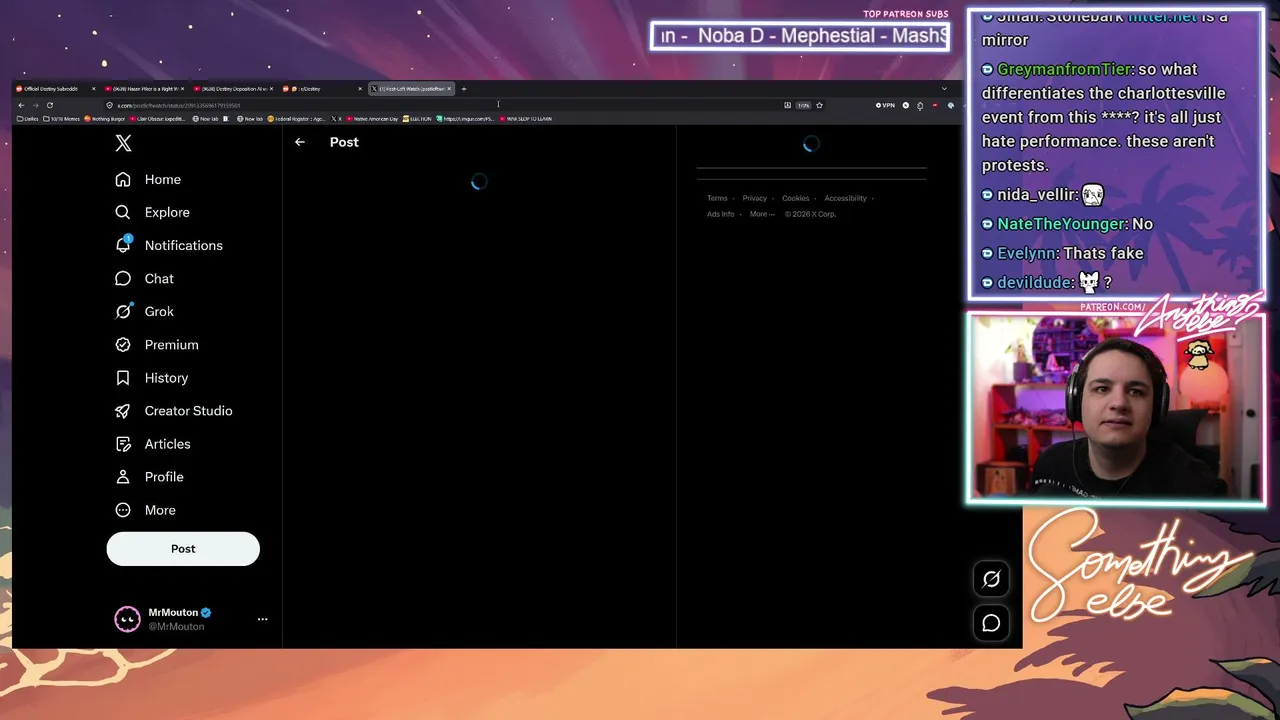Open the floating Grok button
Screen dimensions: 1280x720
pos(991,579)
